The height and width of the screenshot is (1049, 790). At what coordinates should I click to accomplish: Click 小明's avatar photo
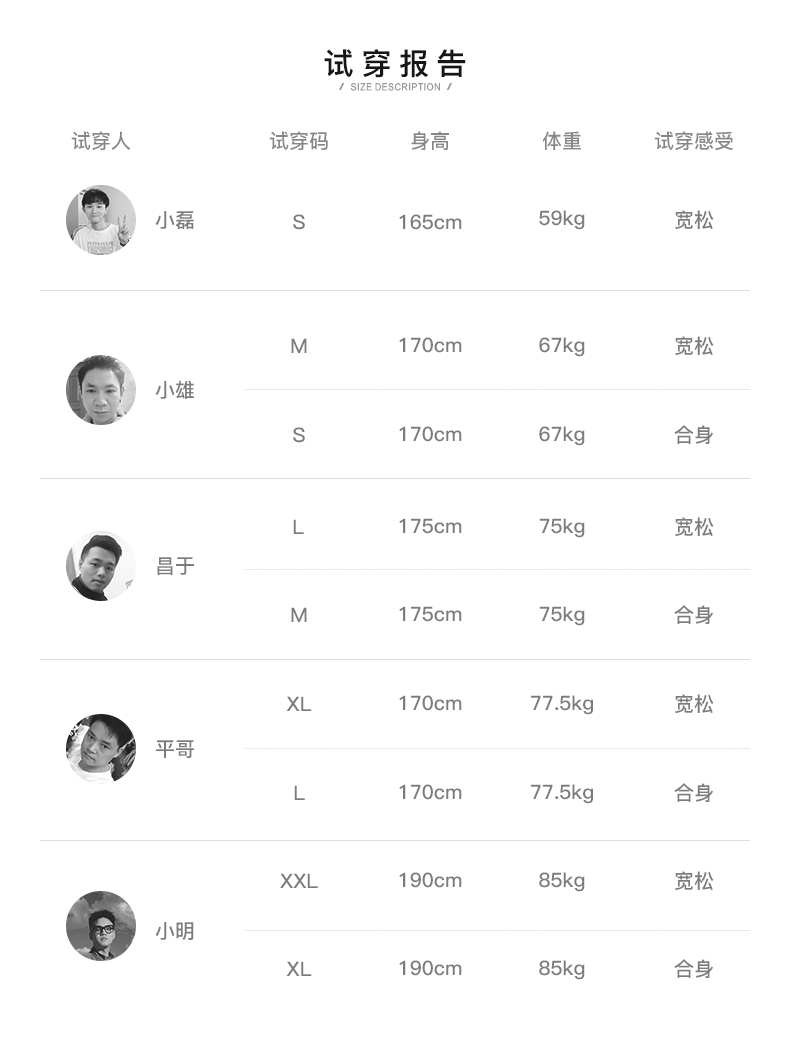(x=101, y=926)
